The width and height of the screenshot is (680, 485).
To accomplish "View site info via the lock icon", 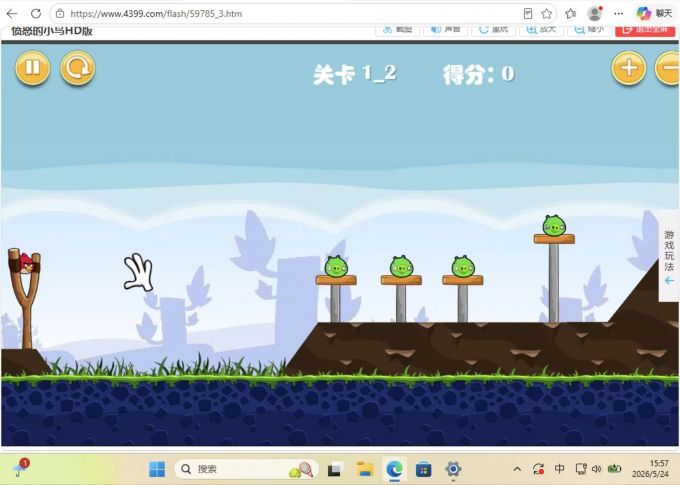I will pos(60,13).
